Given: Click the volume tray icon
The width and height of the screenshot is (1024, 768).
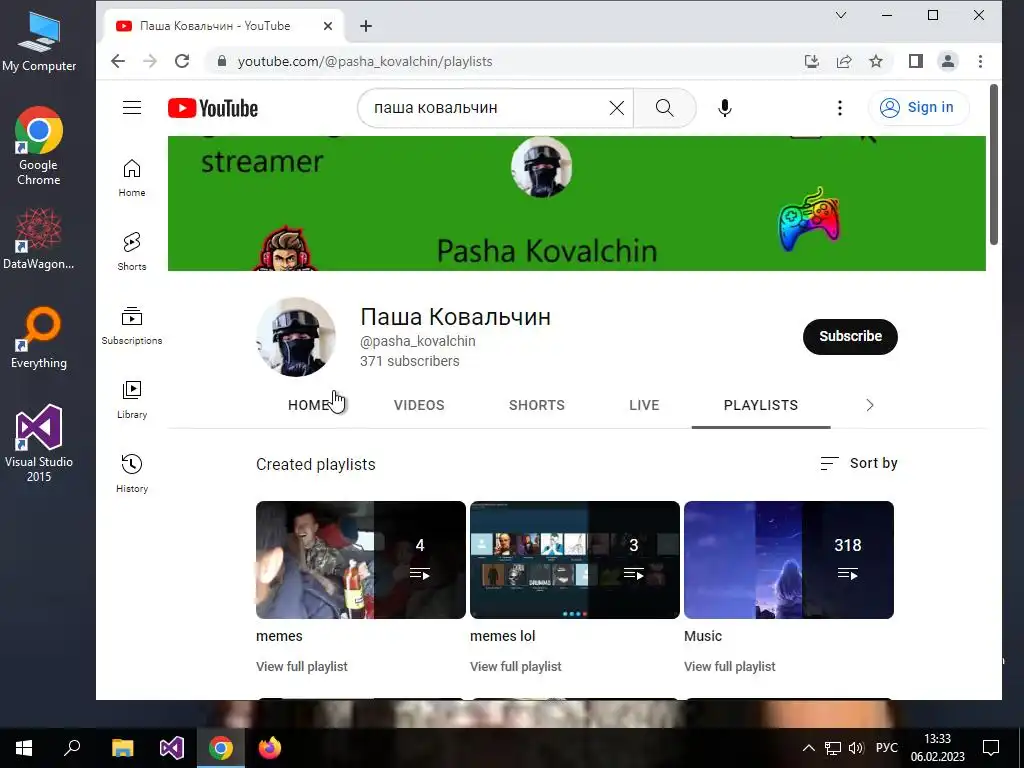Looking at the screenshot, I should pyautogui.click(x=856, y=748).
